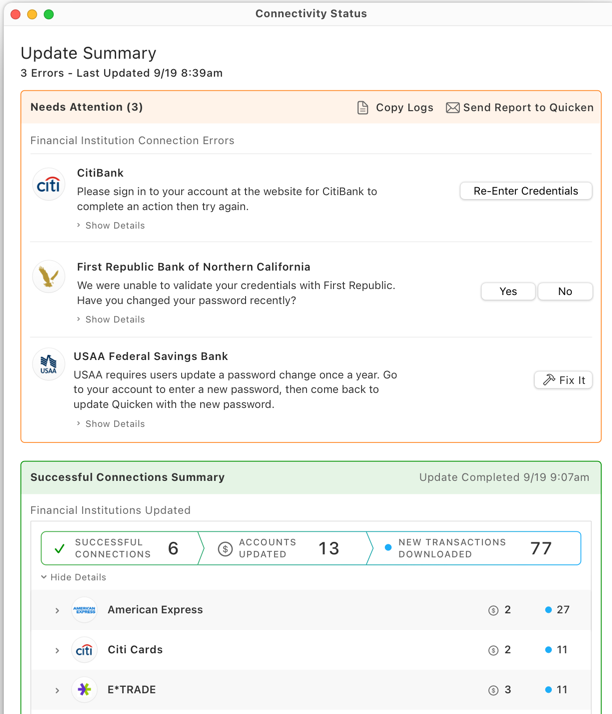Expand the American Express row chevron
The height and width of the screenshot is (714, 612).
57,611
